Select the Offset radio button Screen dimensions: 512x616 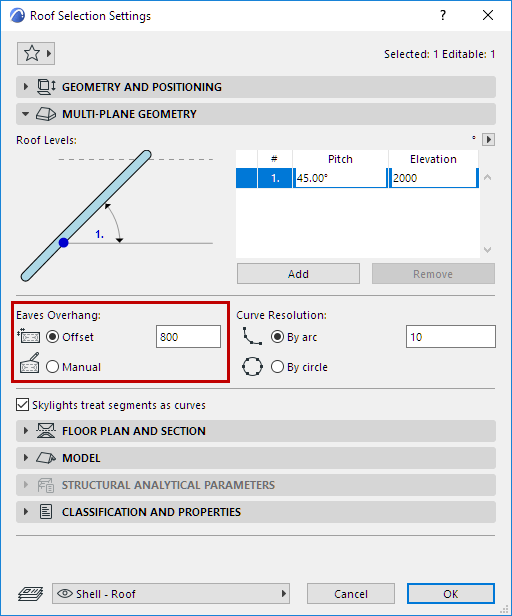coord(52,337)
